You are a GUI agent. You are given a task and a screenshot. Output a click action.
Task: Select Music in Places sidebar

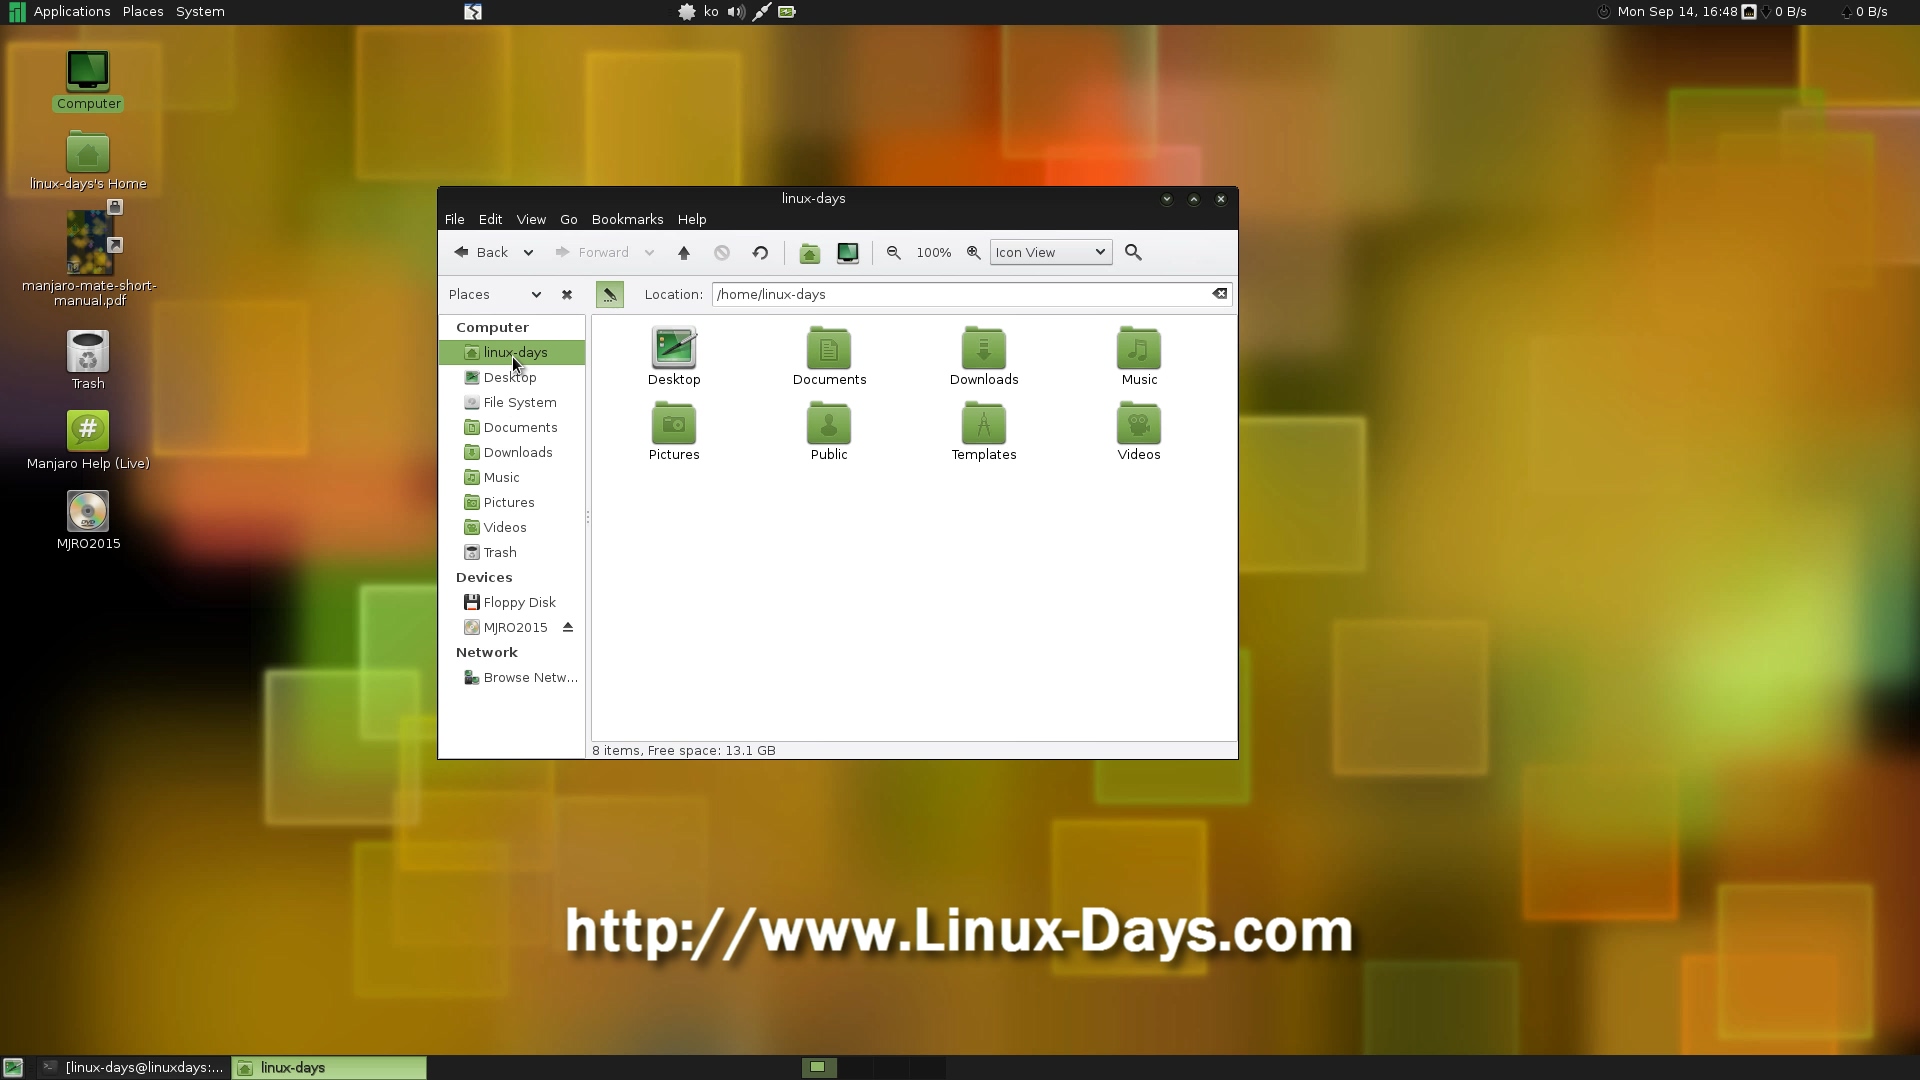point(512,478)
